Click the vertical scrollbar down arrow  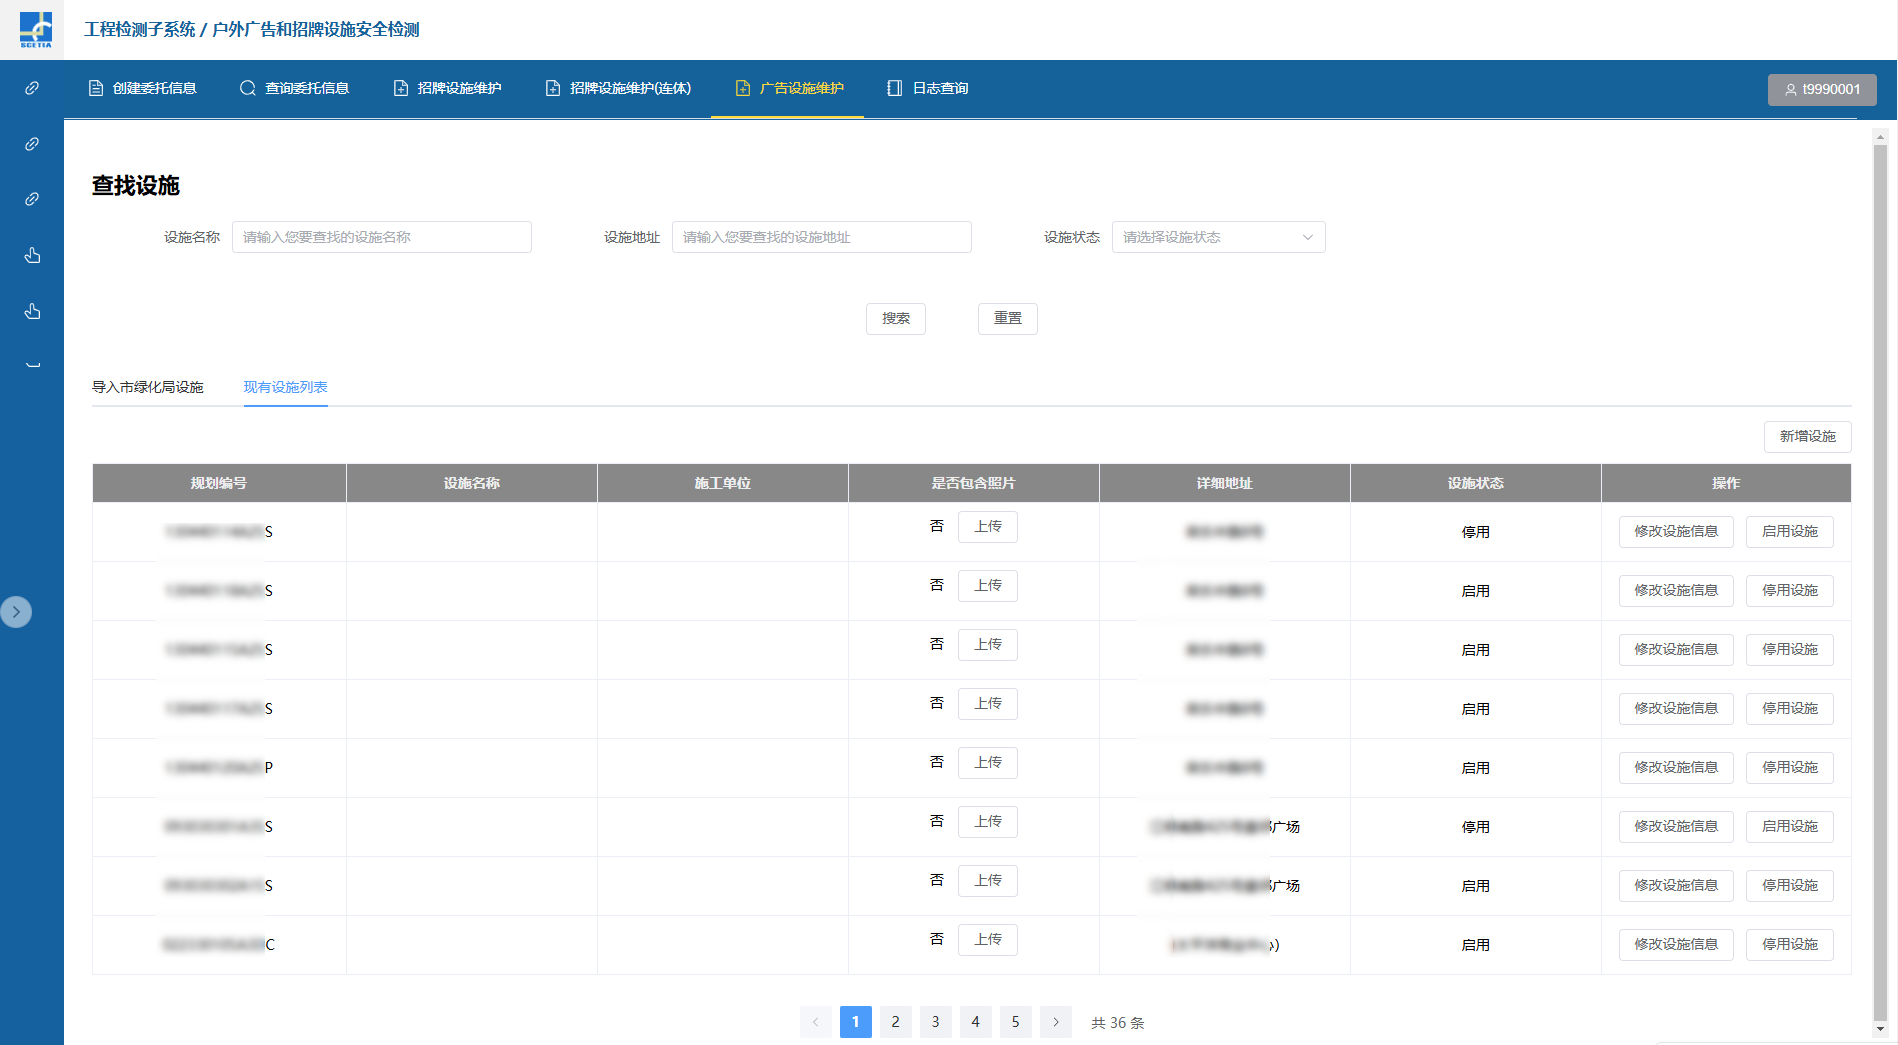tap(1880, 1029)
